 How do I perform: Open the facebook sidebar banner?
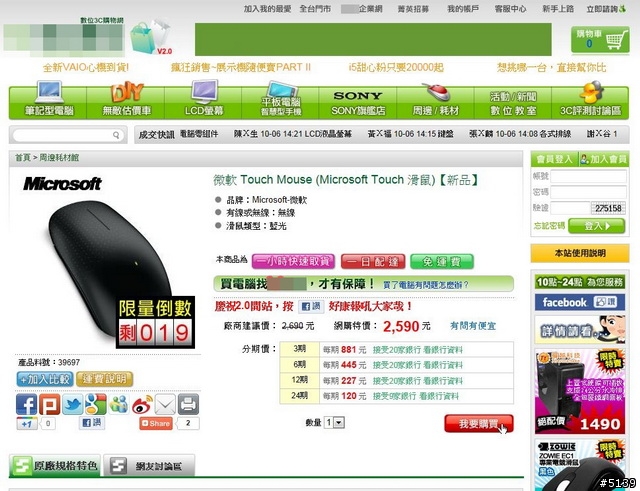click(x=580, y=302)
